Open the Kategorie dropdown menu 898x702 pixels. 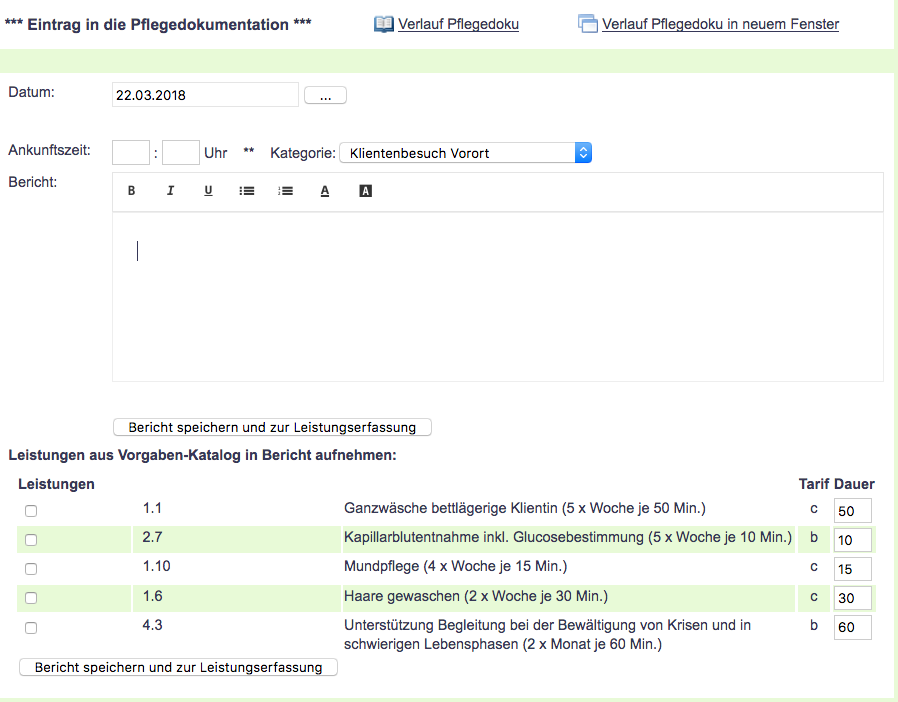(x=466, y=153)
